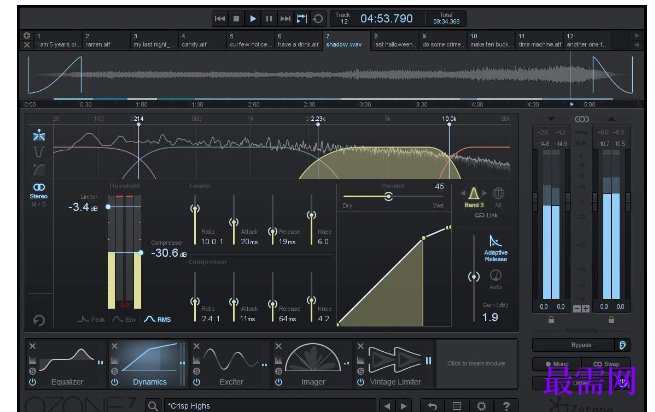
Task: Select the crossover band view icon
Action: point(39,135)
